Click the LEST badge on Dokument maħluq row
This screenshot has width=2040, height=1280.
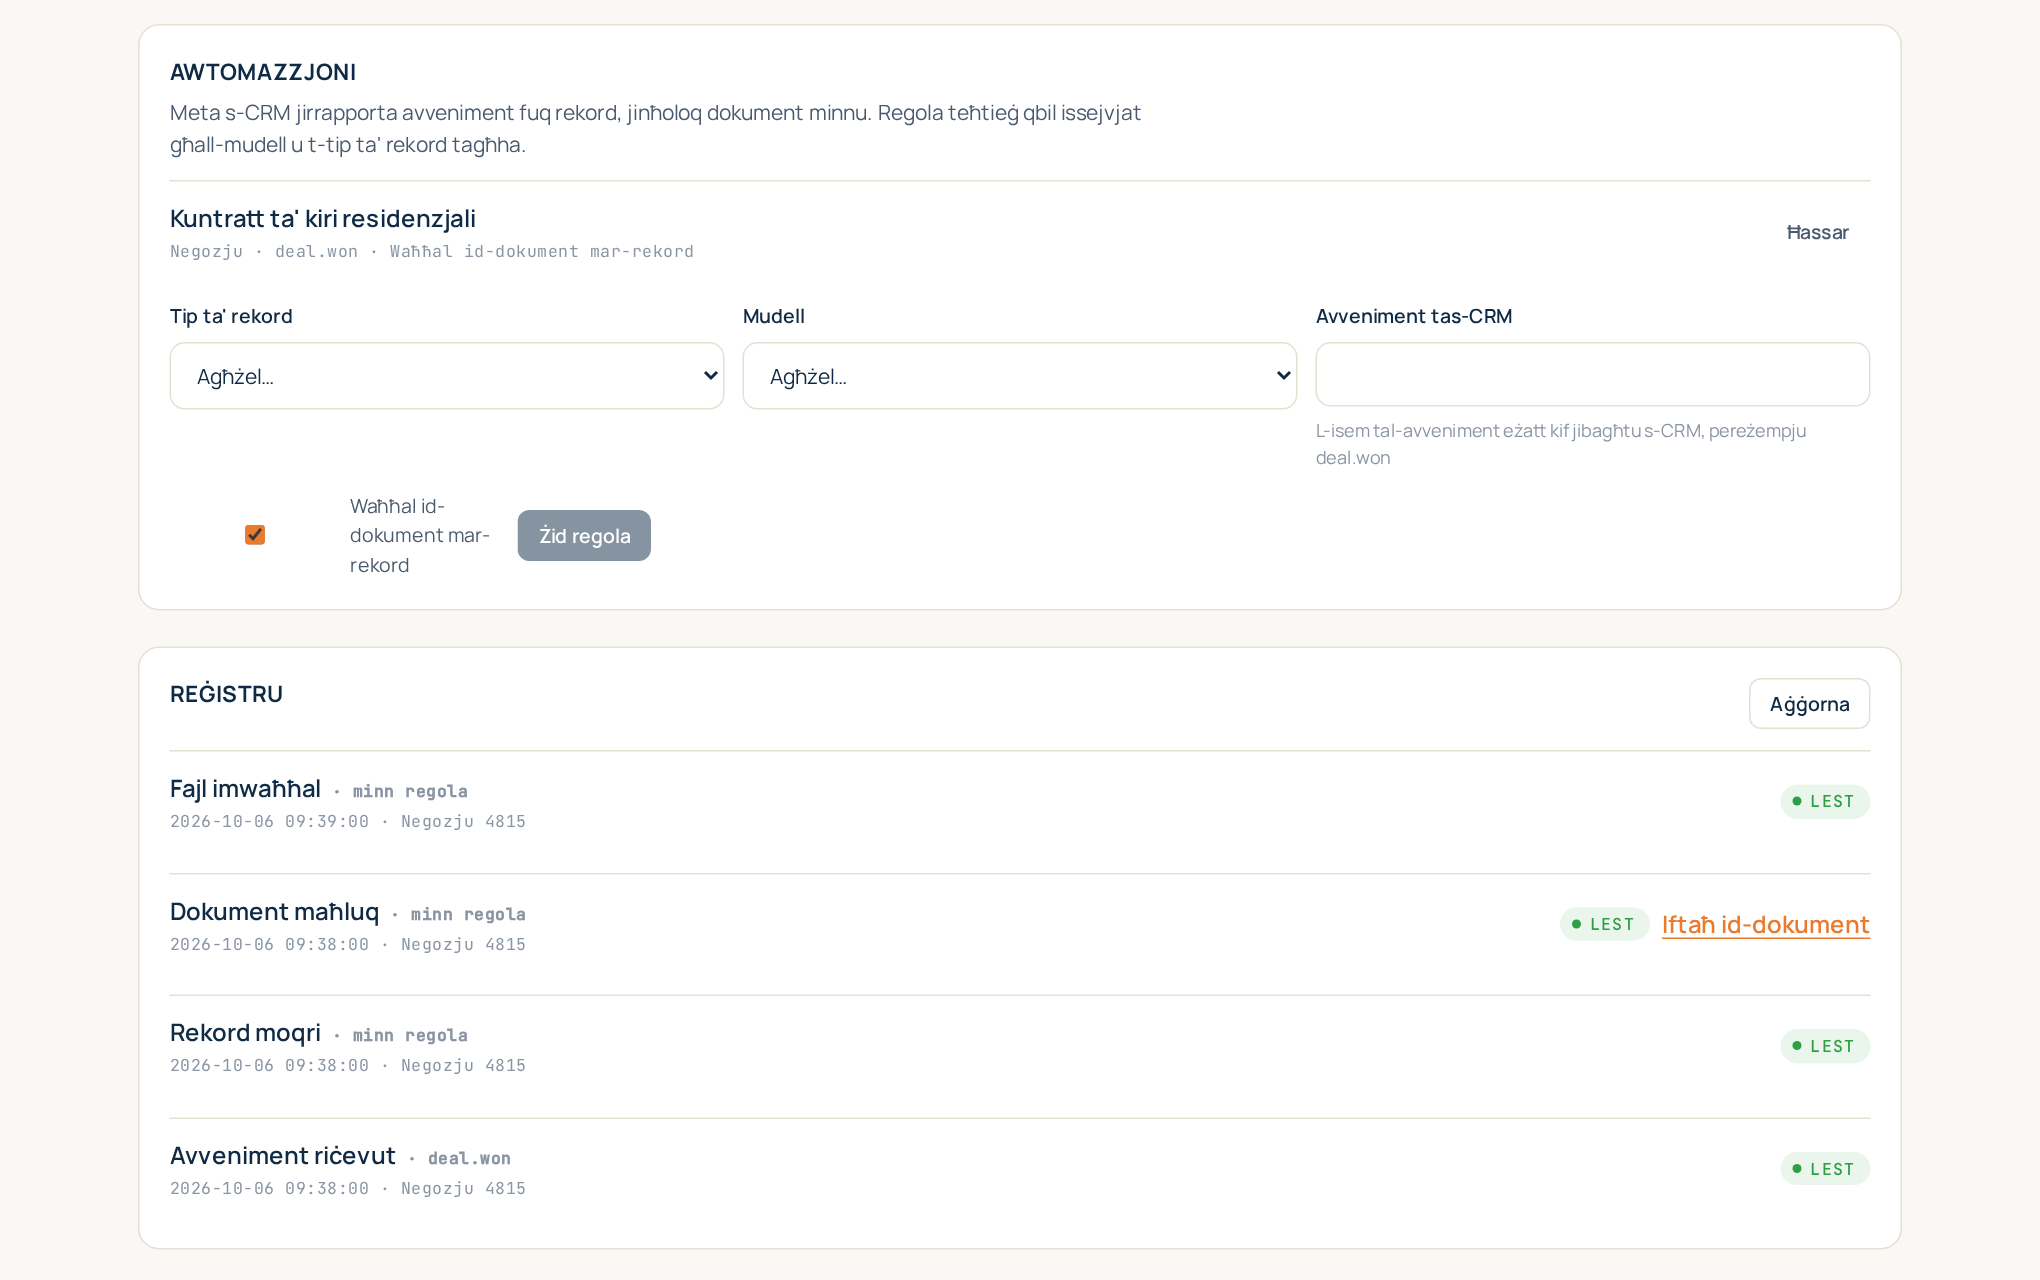pyautogui.click(x=1604, y=924)
